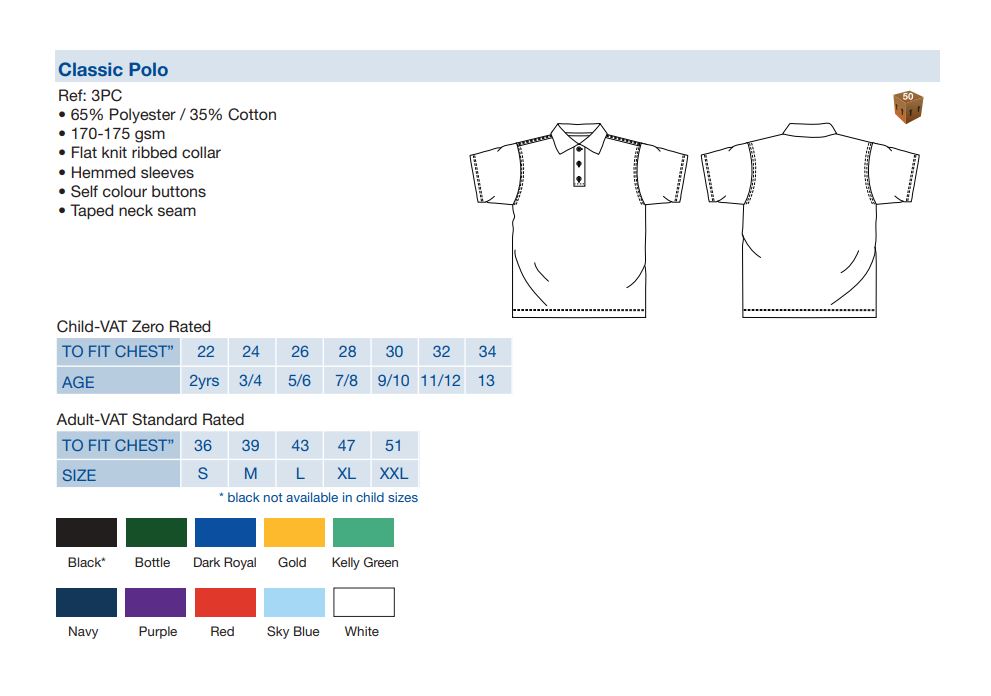Select the Black colour swatch
This screenshot has height=696, width=991.
(86, 532)
